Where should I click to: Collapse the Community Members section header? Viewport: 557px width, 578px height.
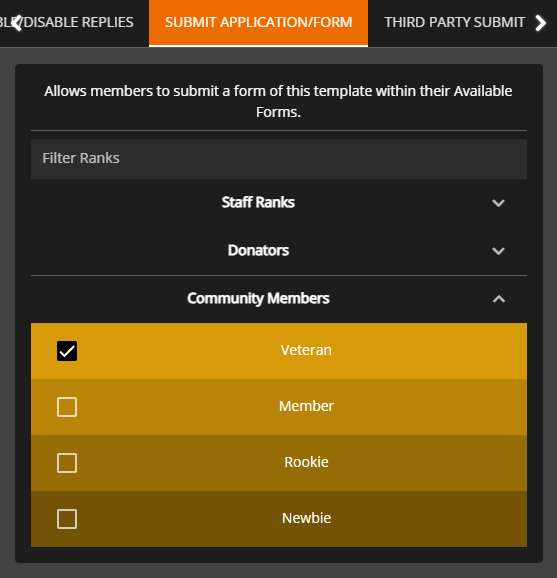tap(279, 299)
